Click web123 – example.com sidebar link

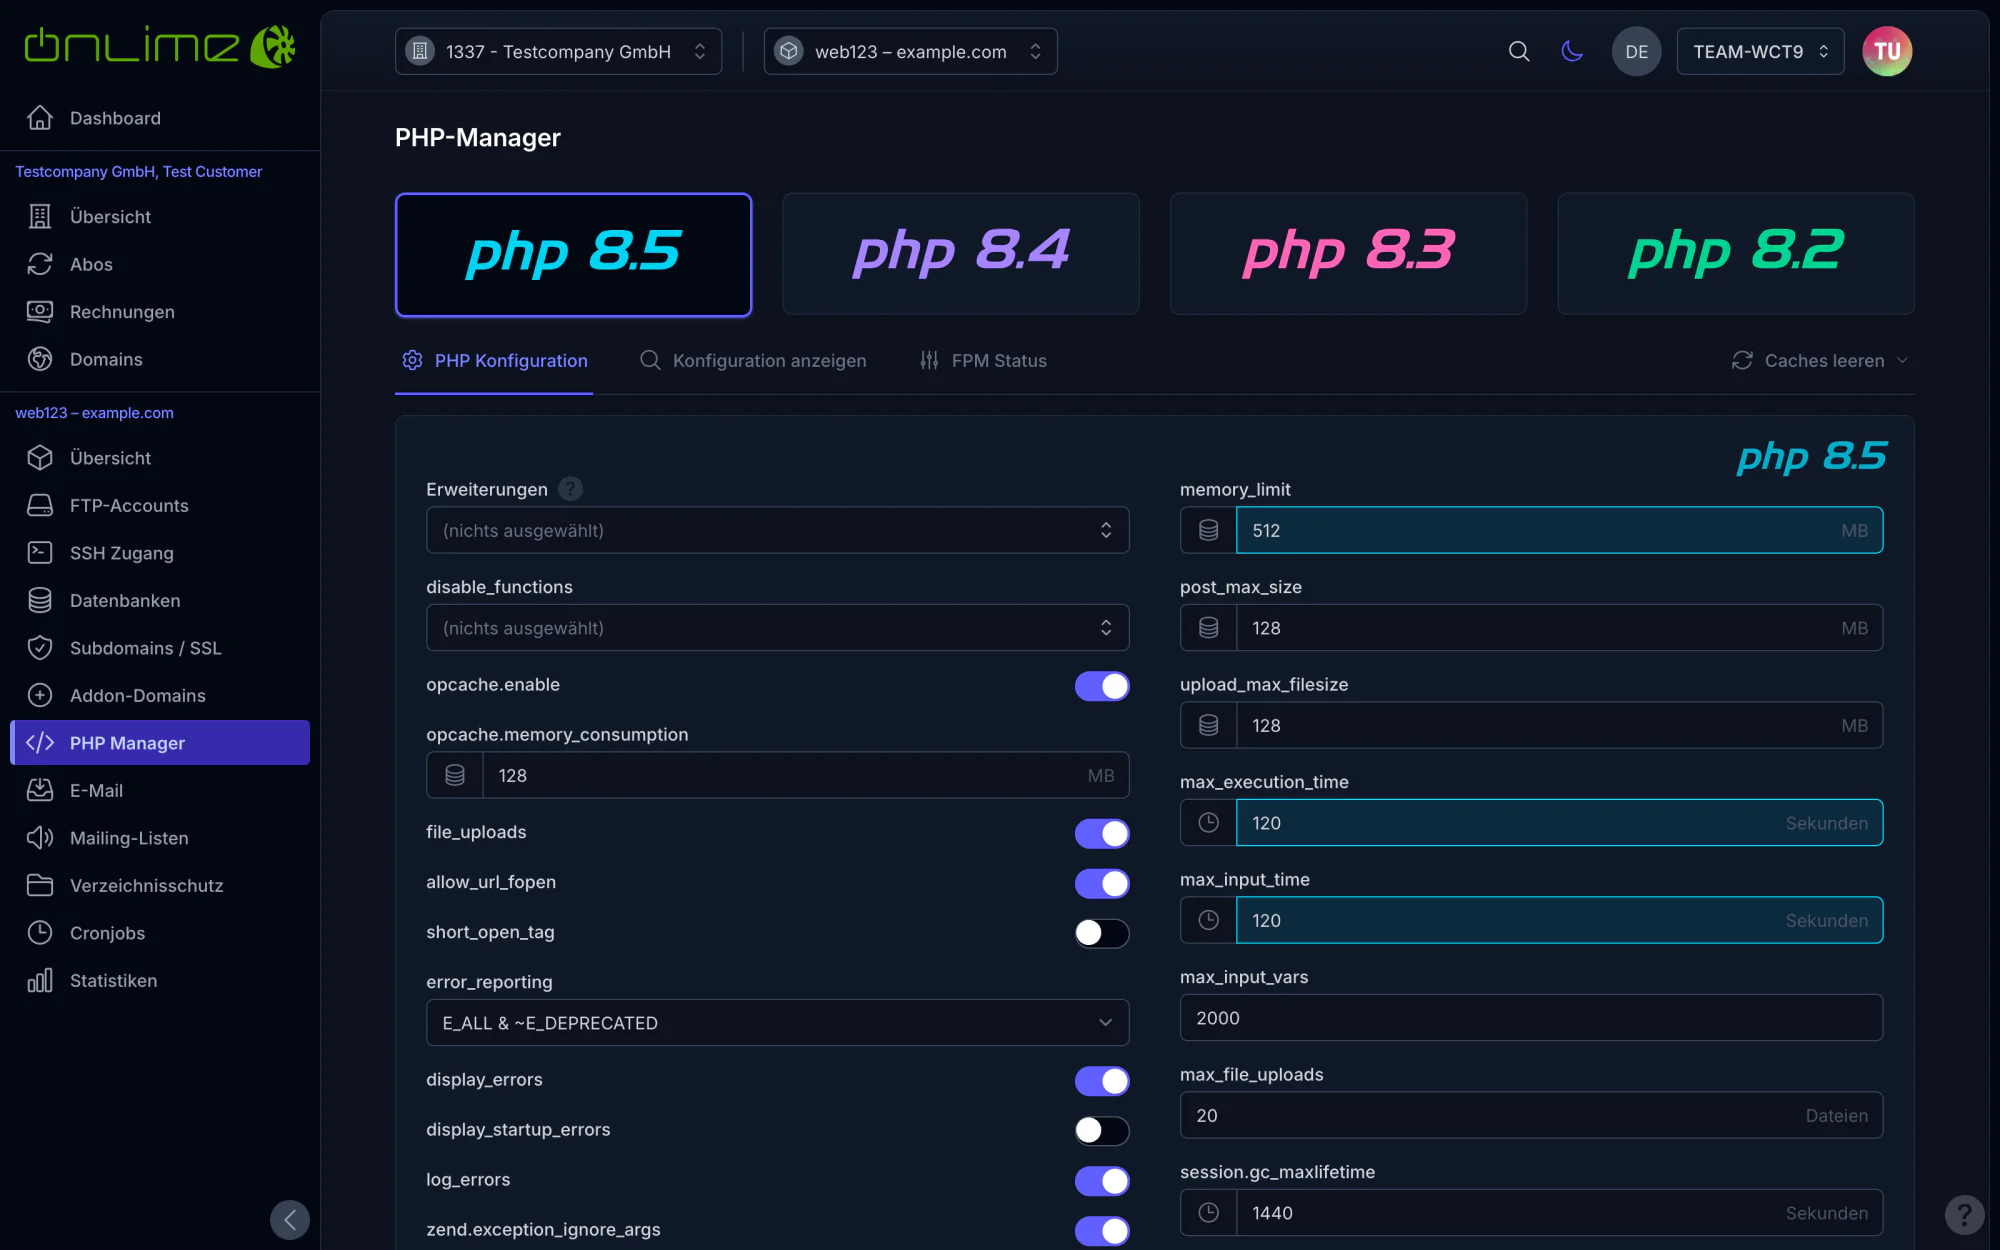click(x=94, y=413)
